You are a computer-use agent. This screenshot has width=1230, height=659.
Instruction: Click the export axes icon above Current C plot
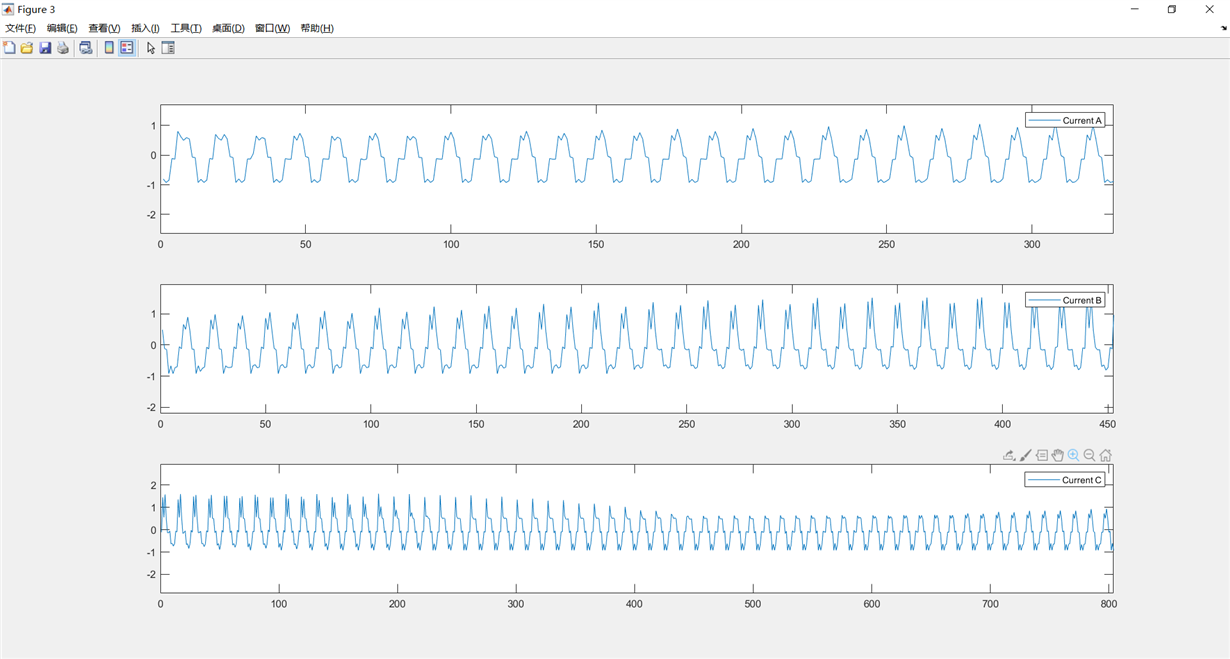(1009, 455)
